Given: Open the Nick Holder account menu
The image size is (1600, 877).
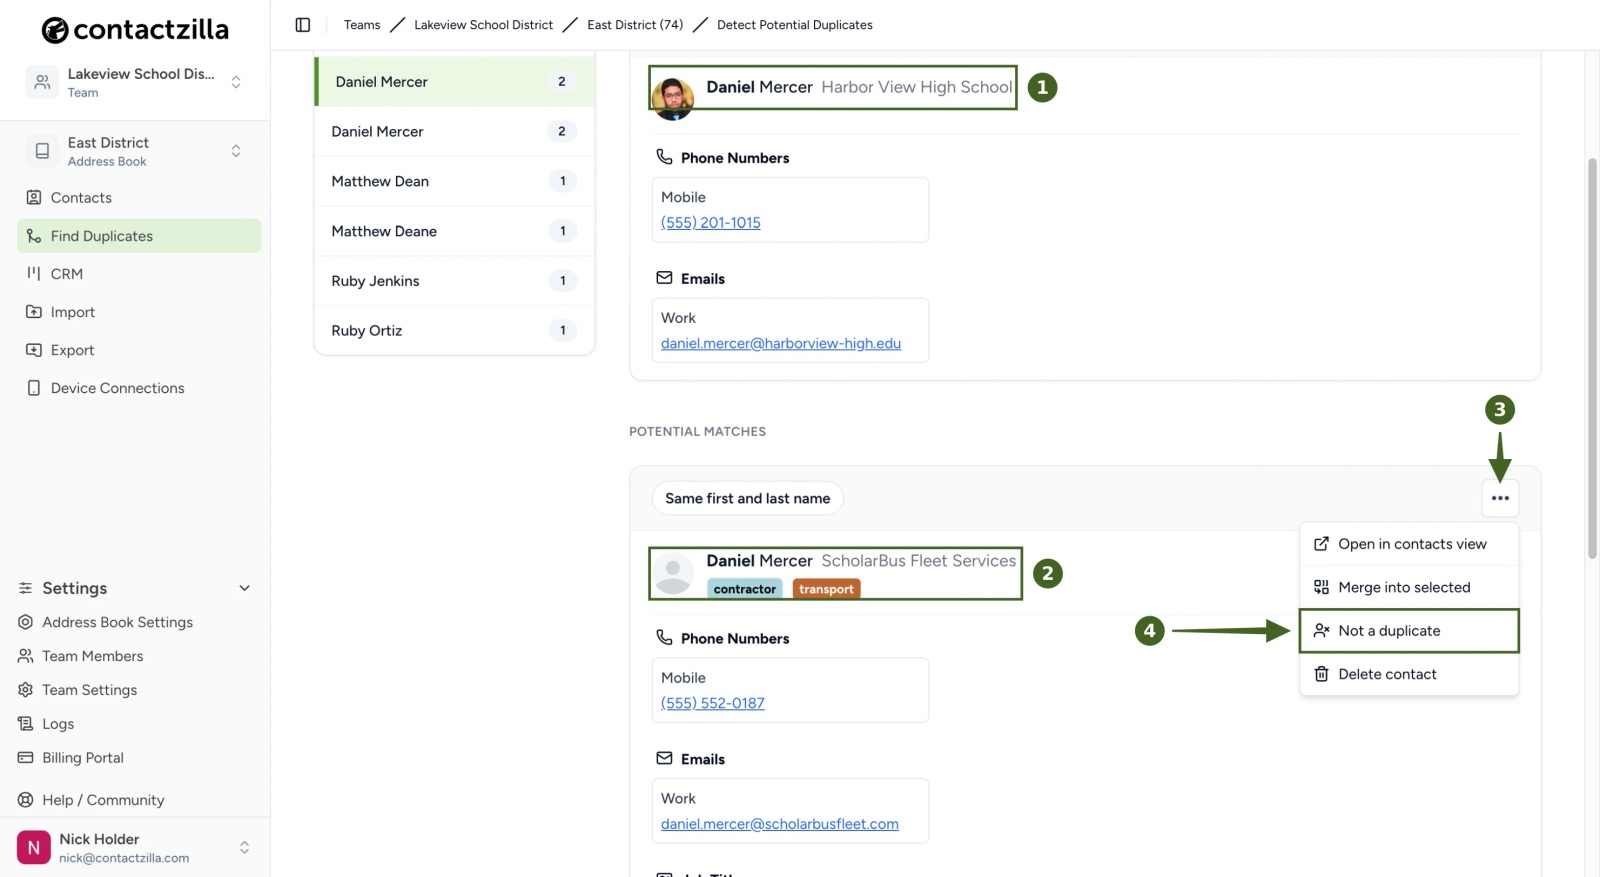Looking at the screenshot, I should pos(135,848).
